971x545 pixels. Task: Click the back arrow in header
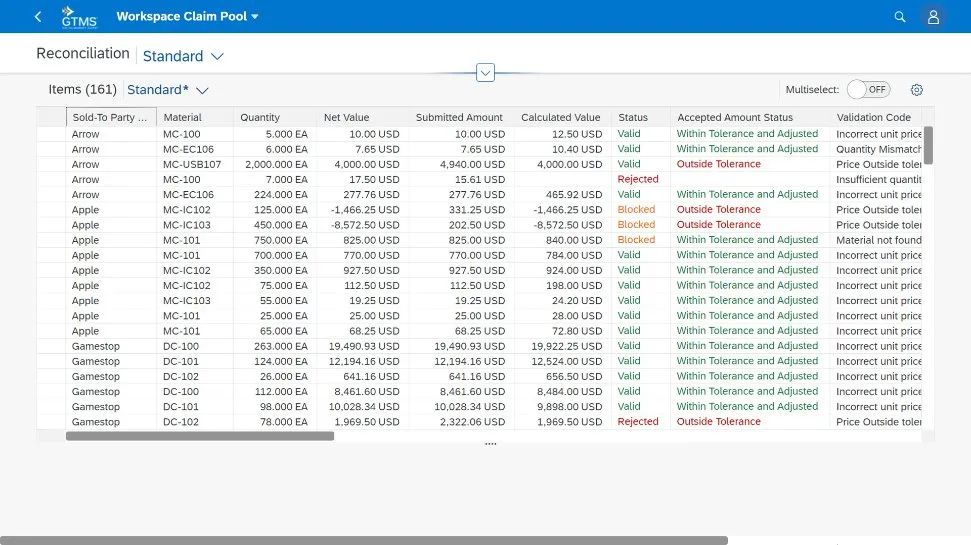[x=38, y=17]
